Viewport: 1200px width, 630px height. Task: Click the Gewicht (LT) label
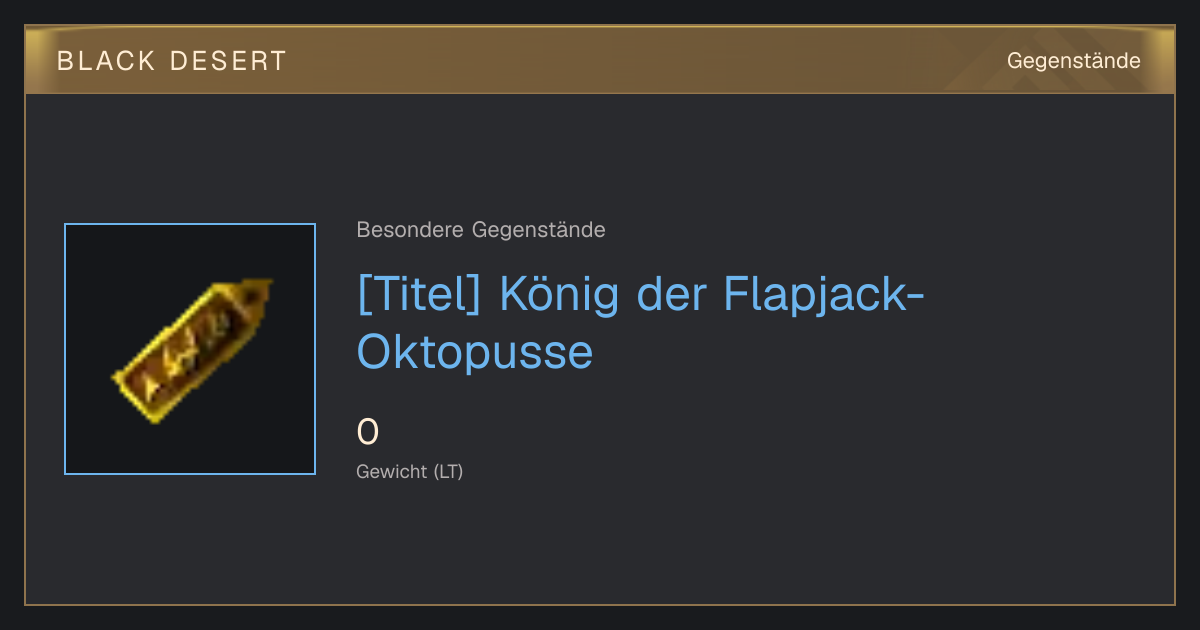pos(410,471)
